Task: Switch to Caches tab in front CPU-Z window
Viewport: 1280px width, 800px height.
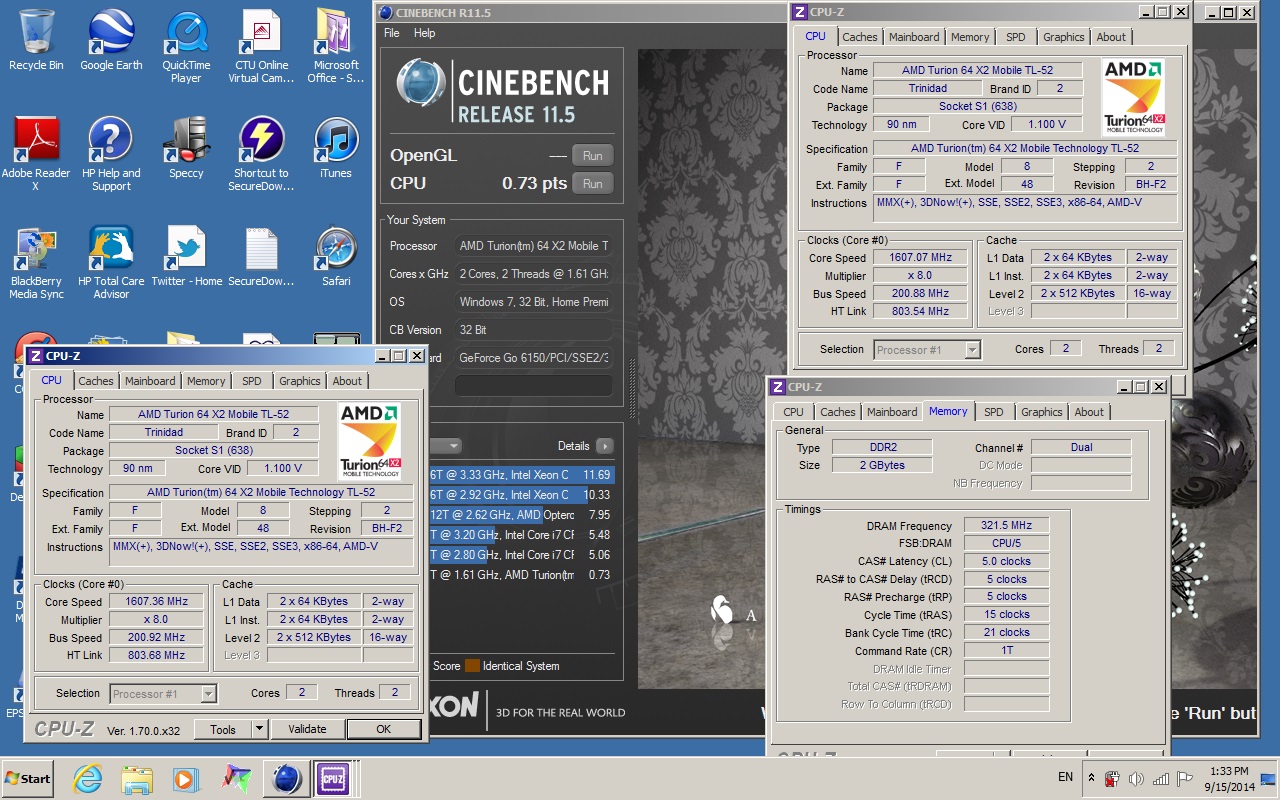Action: tap(96, 381)
